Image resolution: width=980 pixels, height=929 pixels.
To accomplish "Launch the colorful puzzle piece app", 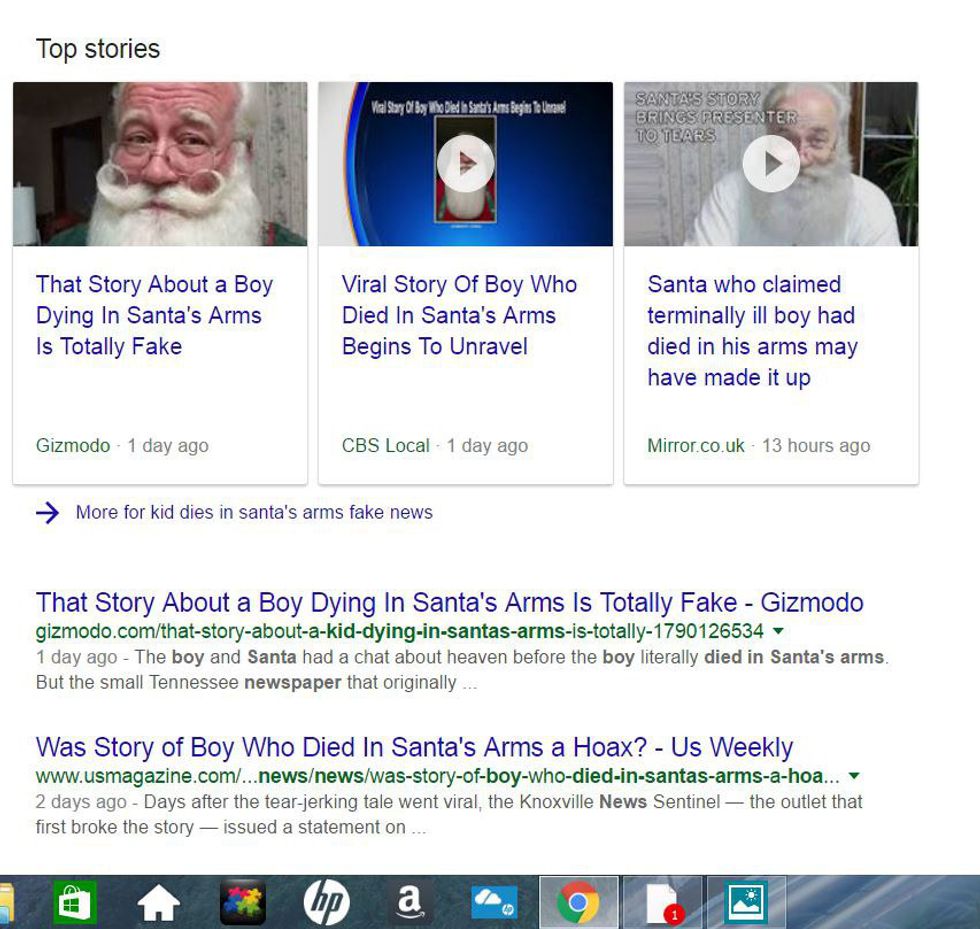I will [x=242, y=903].
